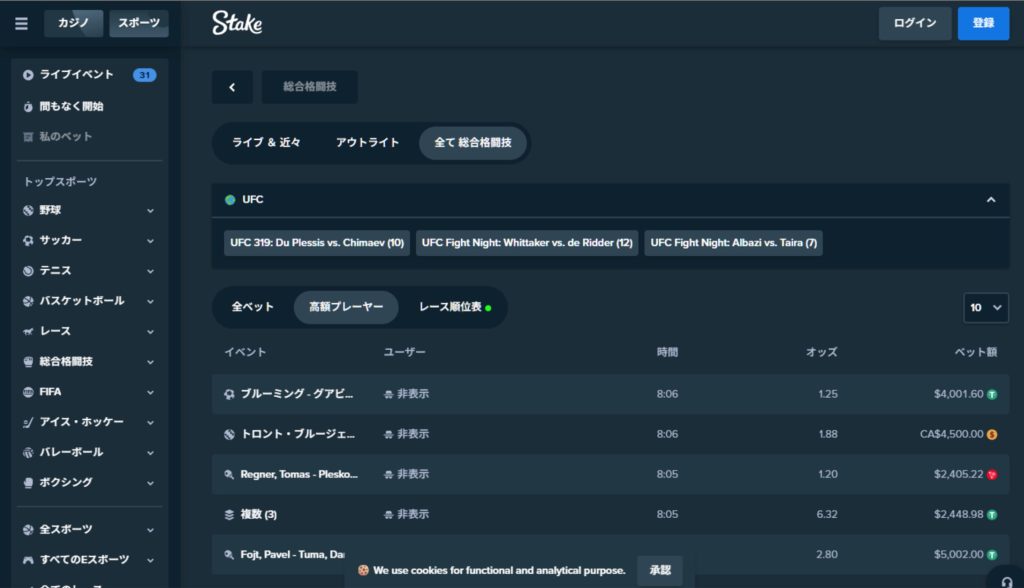The width and height of the screenshot is (1024, 588).
Task: Click the ログイン button
Action: tap(914, 24)
